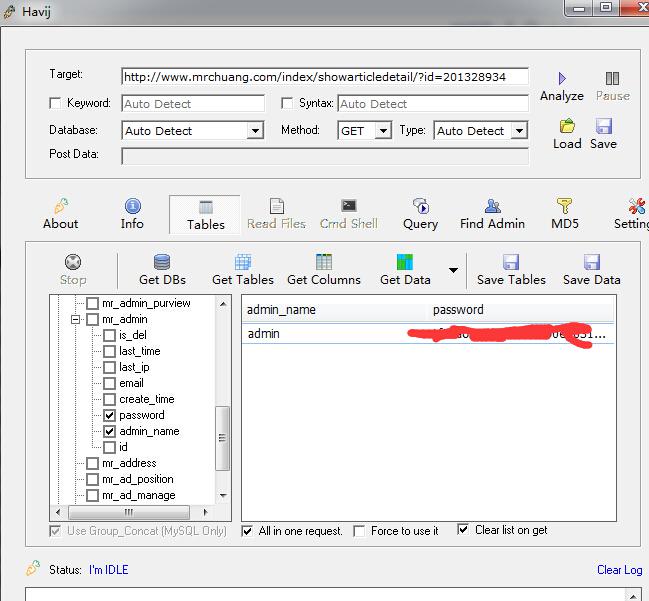Click the password column header

pyautogui.click(x=520, y=310)
